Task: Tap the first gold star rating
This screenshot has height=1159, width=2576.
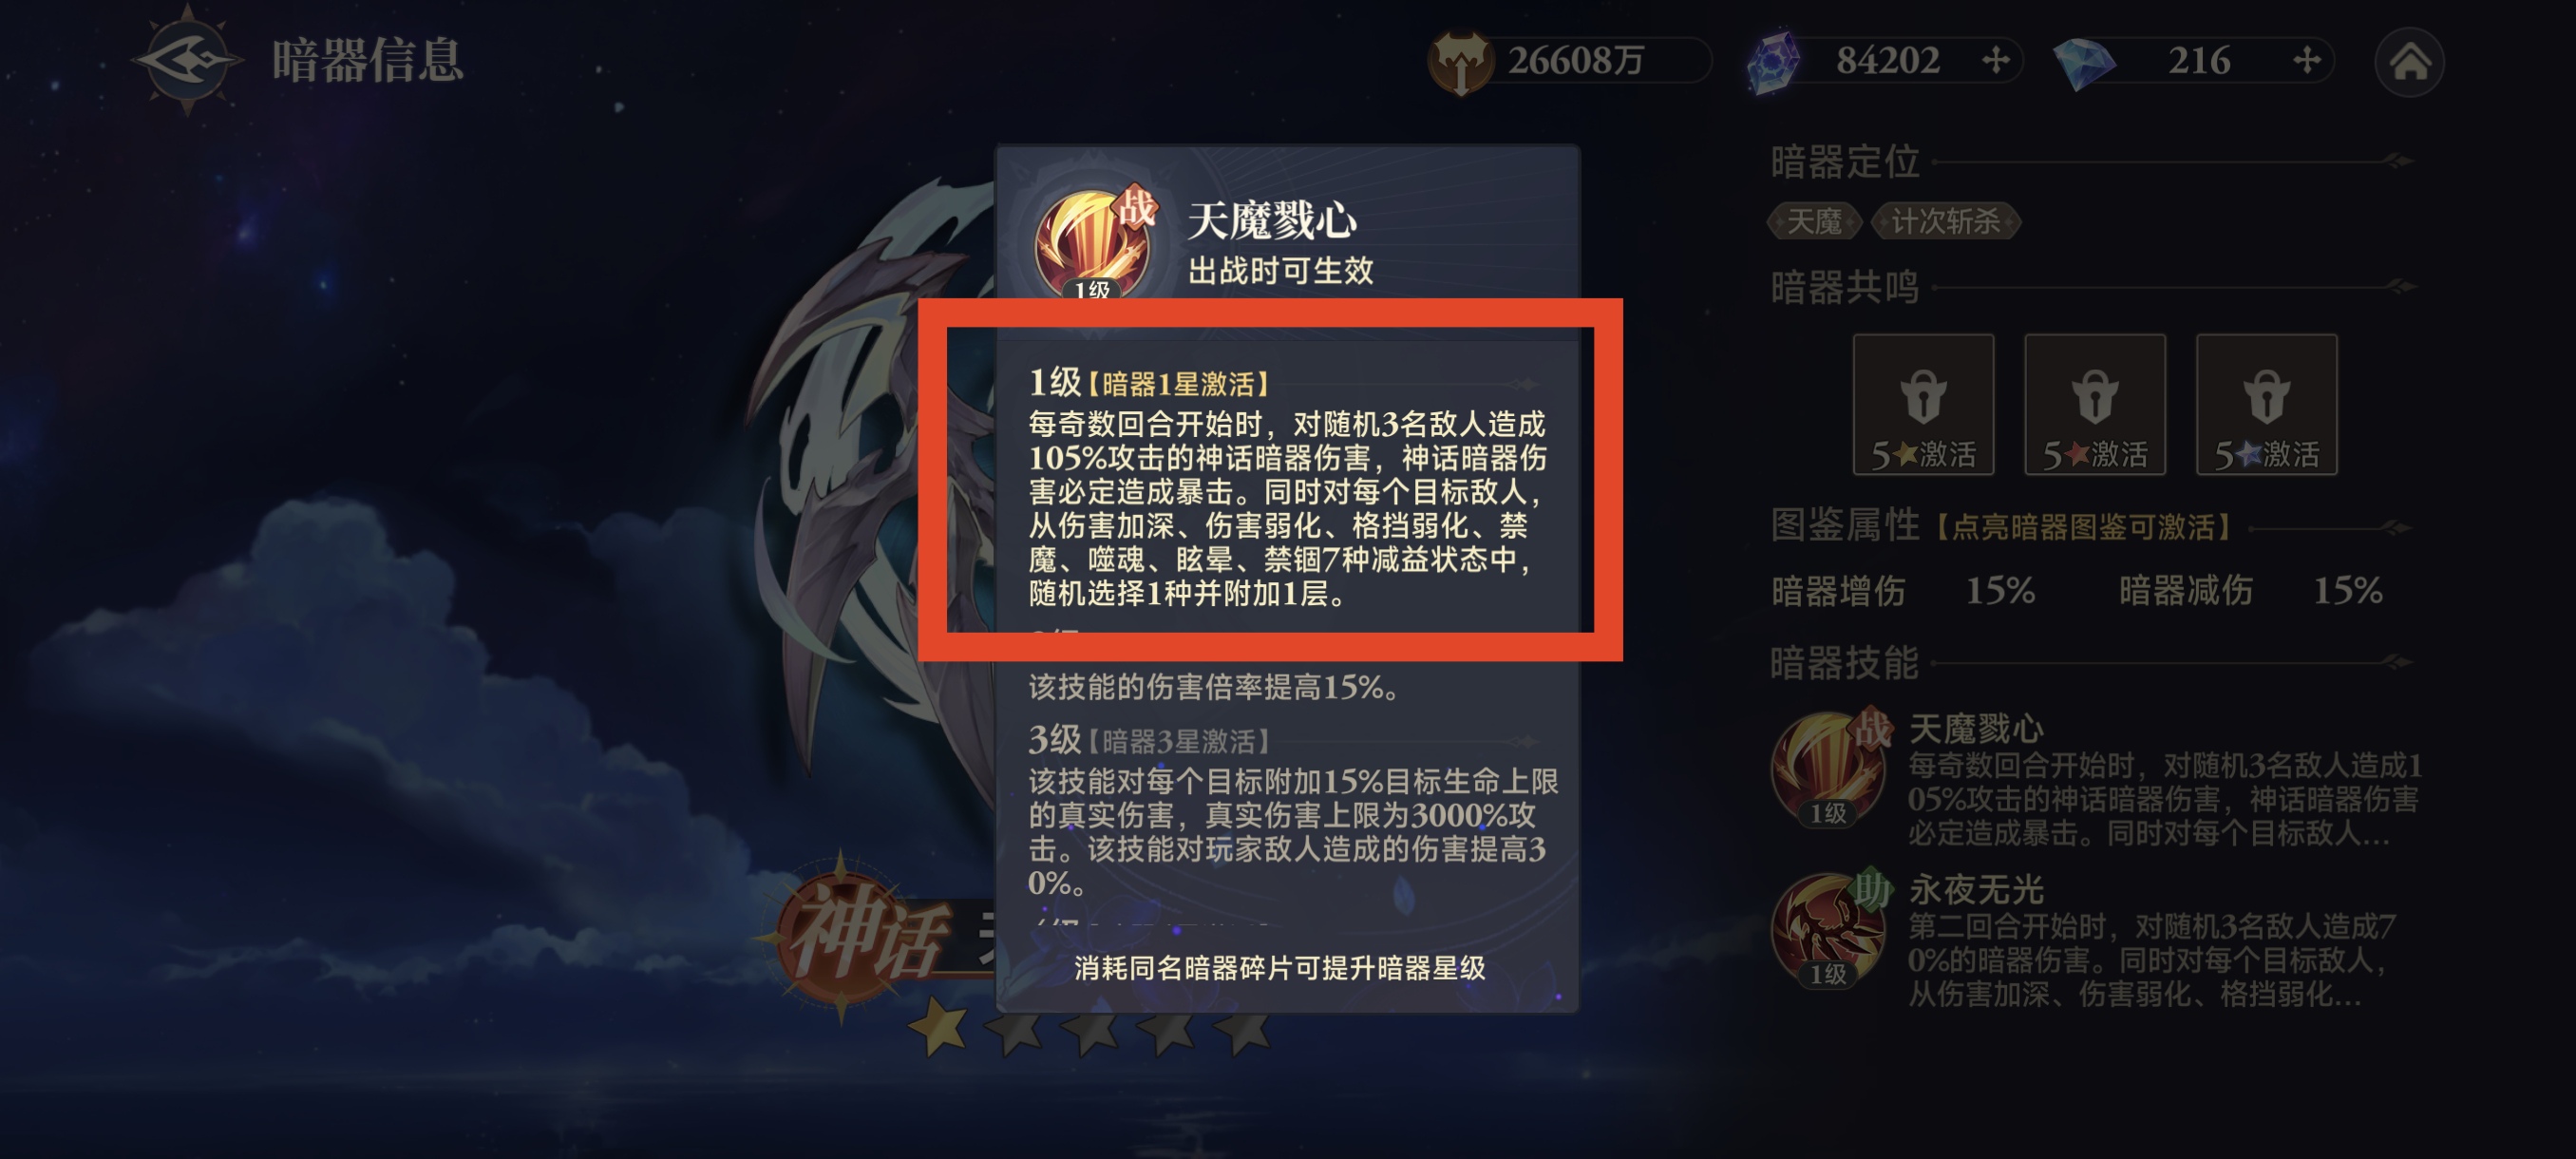Action: tap(938, 1028)
